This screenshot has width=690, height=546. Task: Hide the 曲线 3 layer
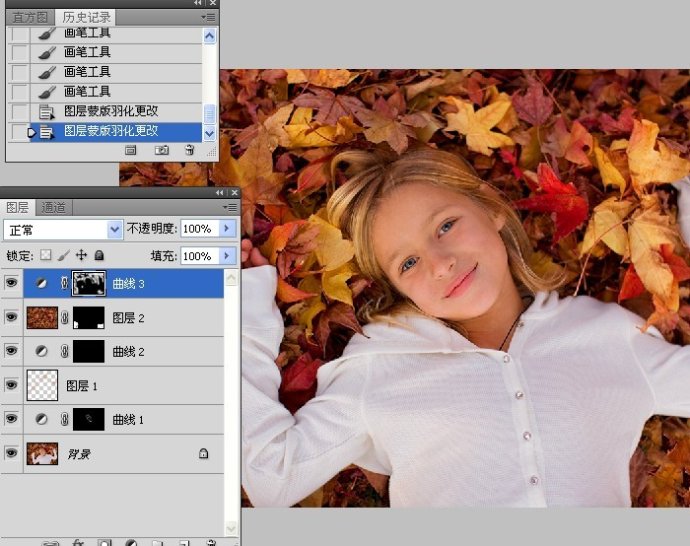click(11, 282)
